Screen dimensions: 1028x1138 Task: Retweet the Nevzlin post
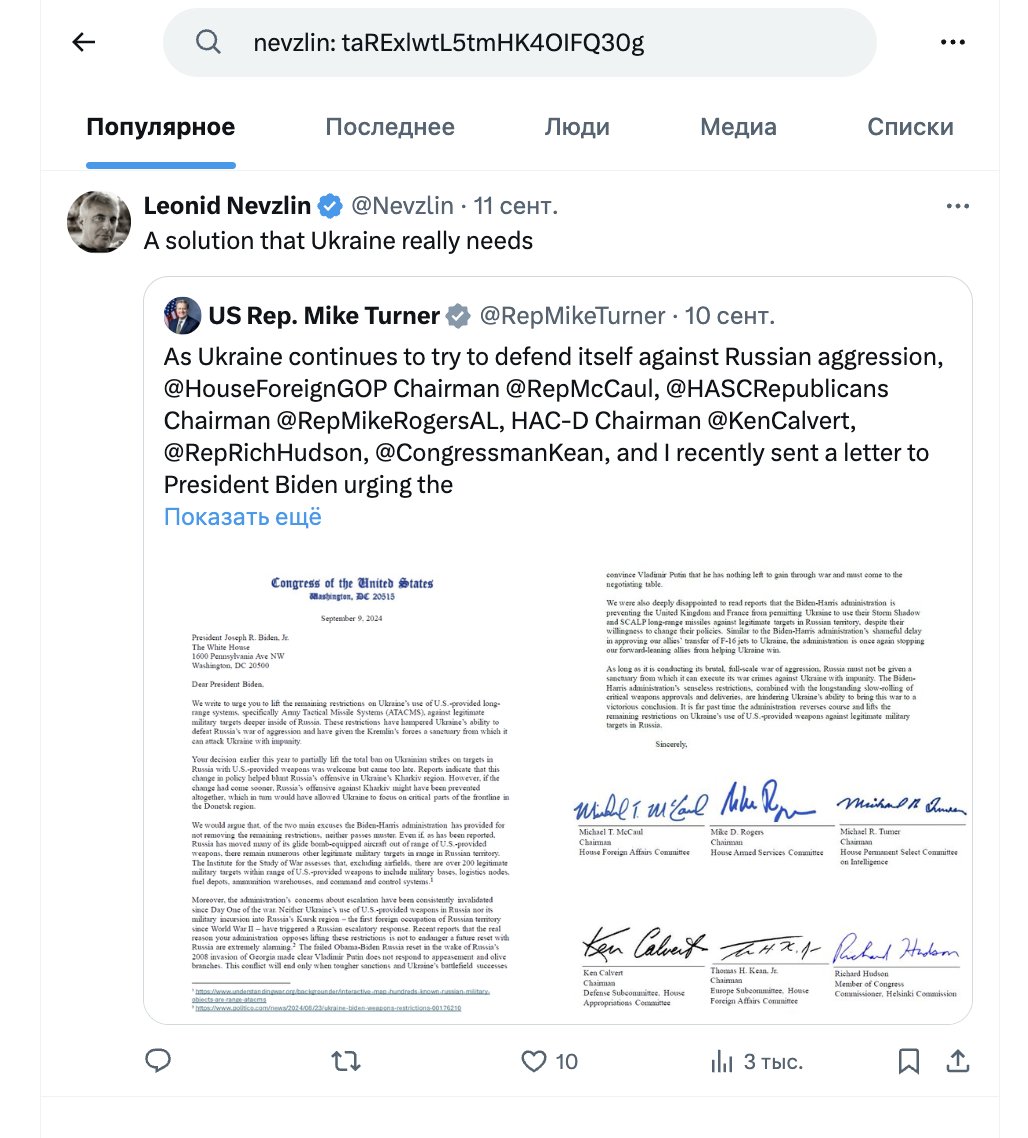click(346, 1062)
